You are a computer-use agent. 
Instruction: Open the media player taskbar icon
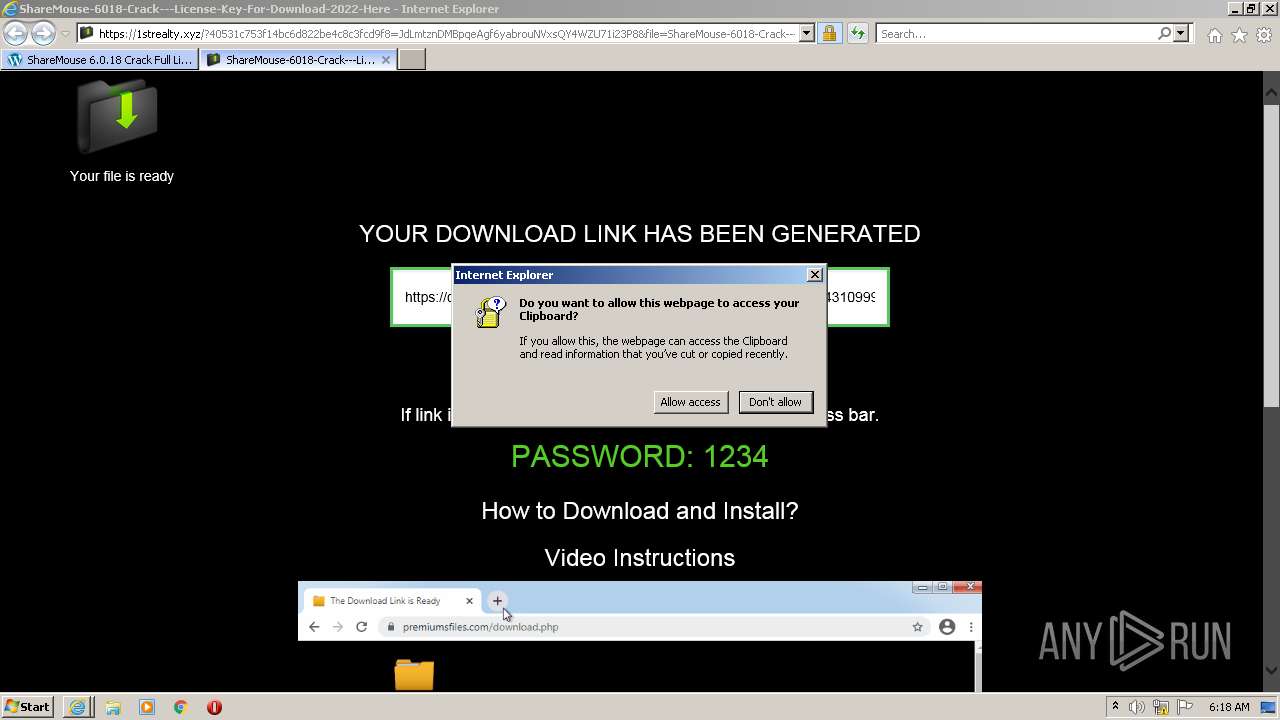pyautogui.click(x=147, y=707)
